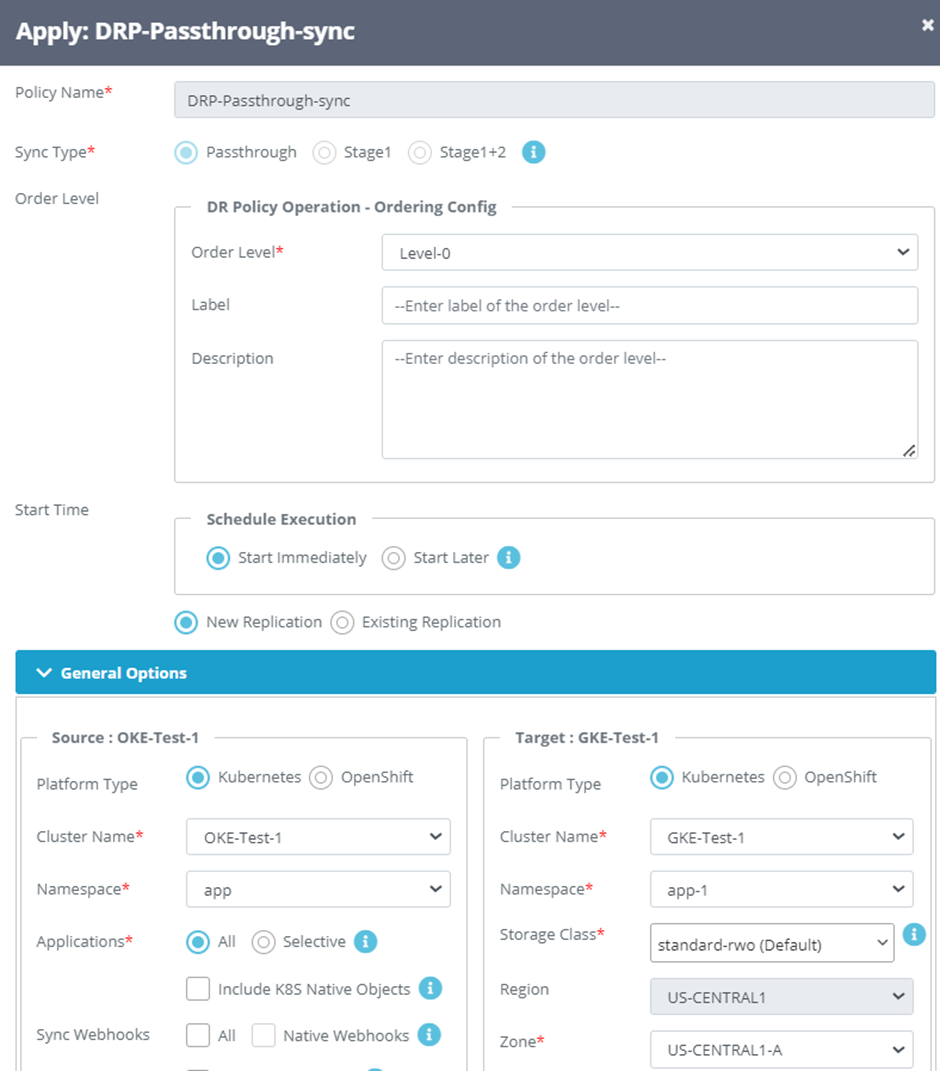Select the Passthrough sync type
This screenshot has height=1071, width=940.
click(186, 152)
